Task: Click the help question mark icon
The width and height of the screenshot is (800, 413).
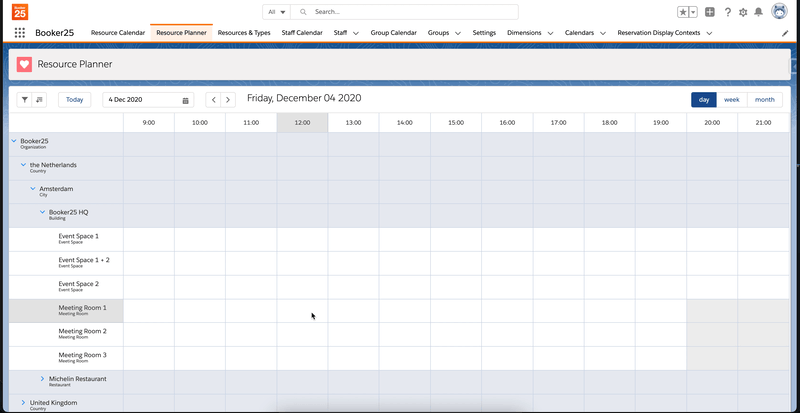Action: tap(727, 12)
